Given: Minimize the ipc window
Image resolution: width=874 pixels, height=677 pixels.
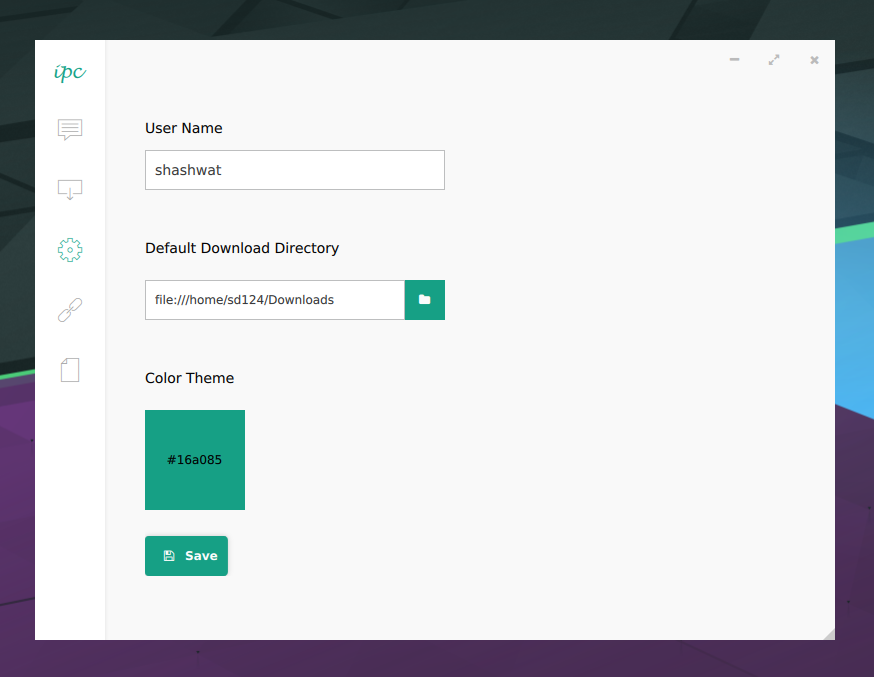Looking at the screenshot, I should pos(735,60).
